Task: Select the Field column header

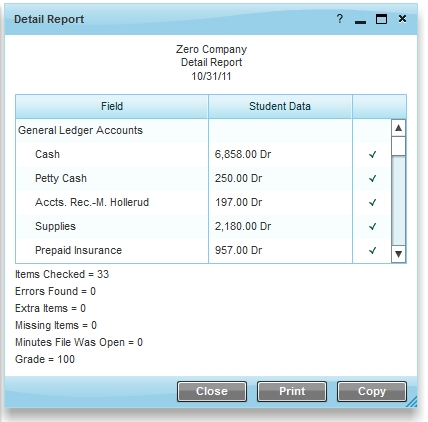Action: (x=112, y=106)
